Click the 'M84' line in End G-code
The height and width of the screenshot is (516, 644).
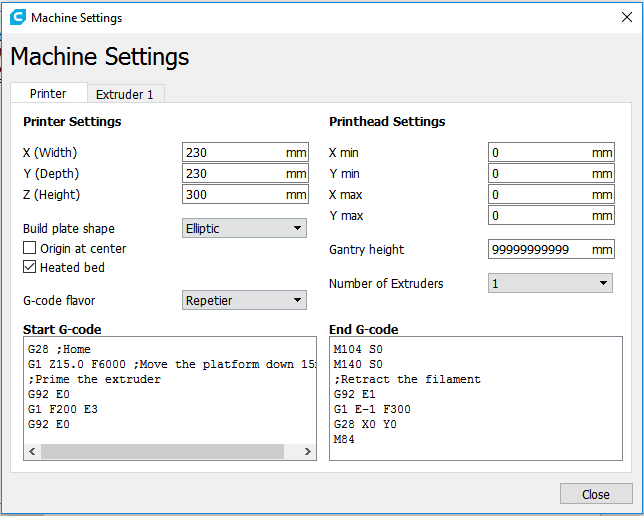pyautogui.click(x=344, y=439)
